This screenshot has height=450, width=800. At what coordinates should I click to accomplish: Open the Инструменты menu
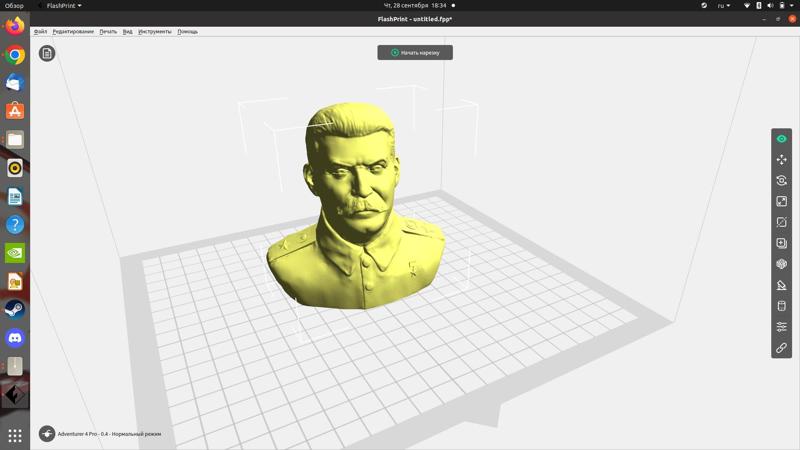[155, 32]
